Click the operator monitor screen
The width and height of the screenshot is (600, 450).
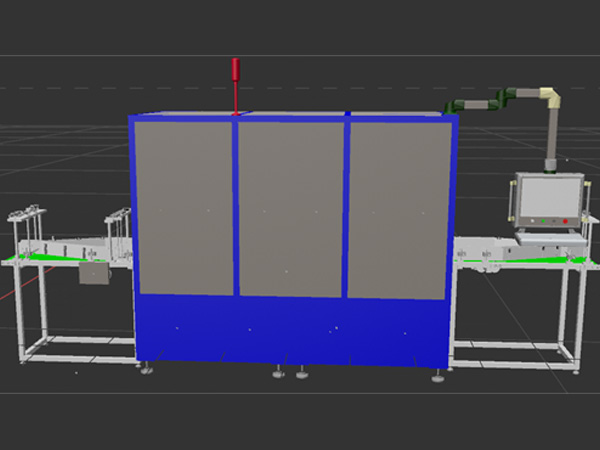pos(546,196)
